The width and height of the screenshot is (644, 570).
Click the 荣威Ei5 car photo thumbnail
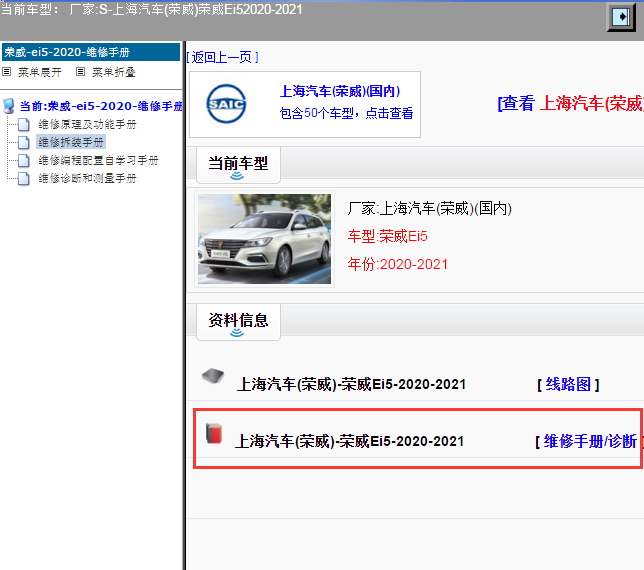264,239
